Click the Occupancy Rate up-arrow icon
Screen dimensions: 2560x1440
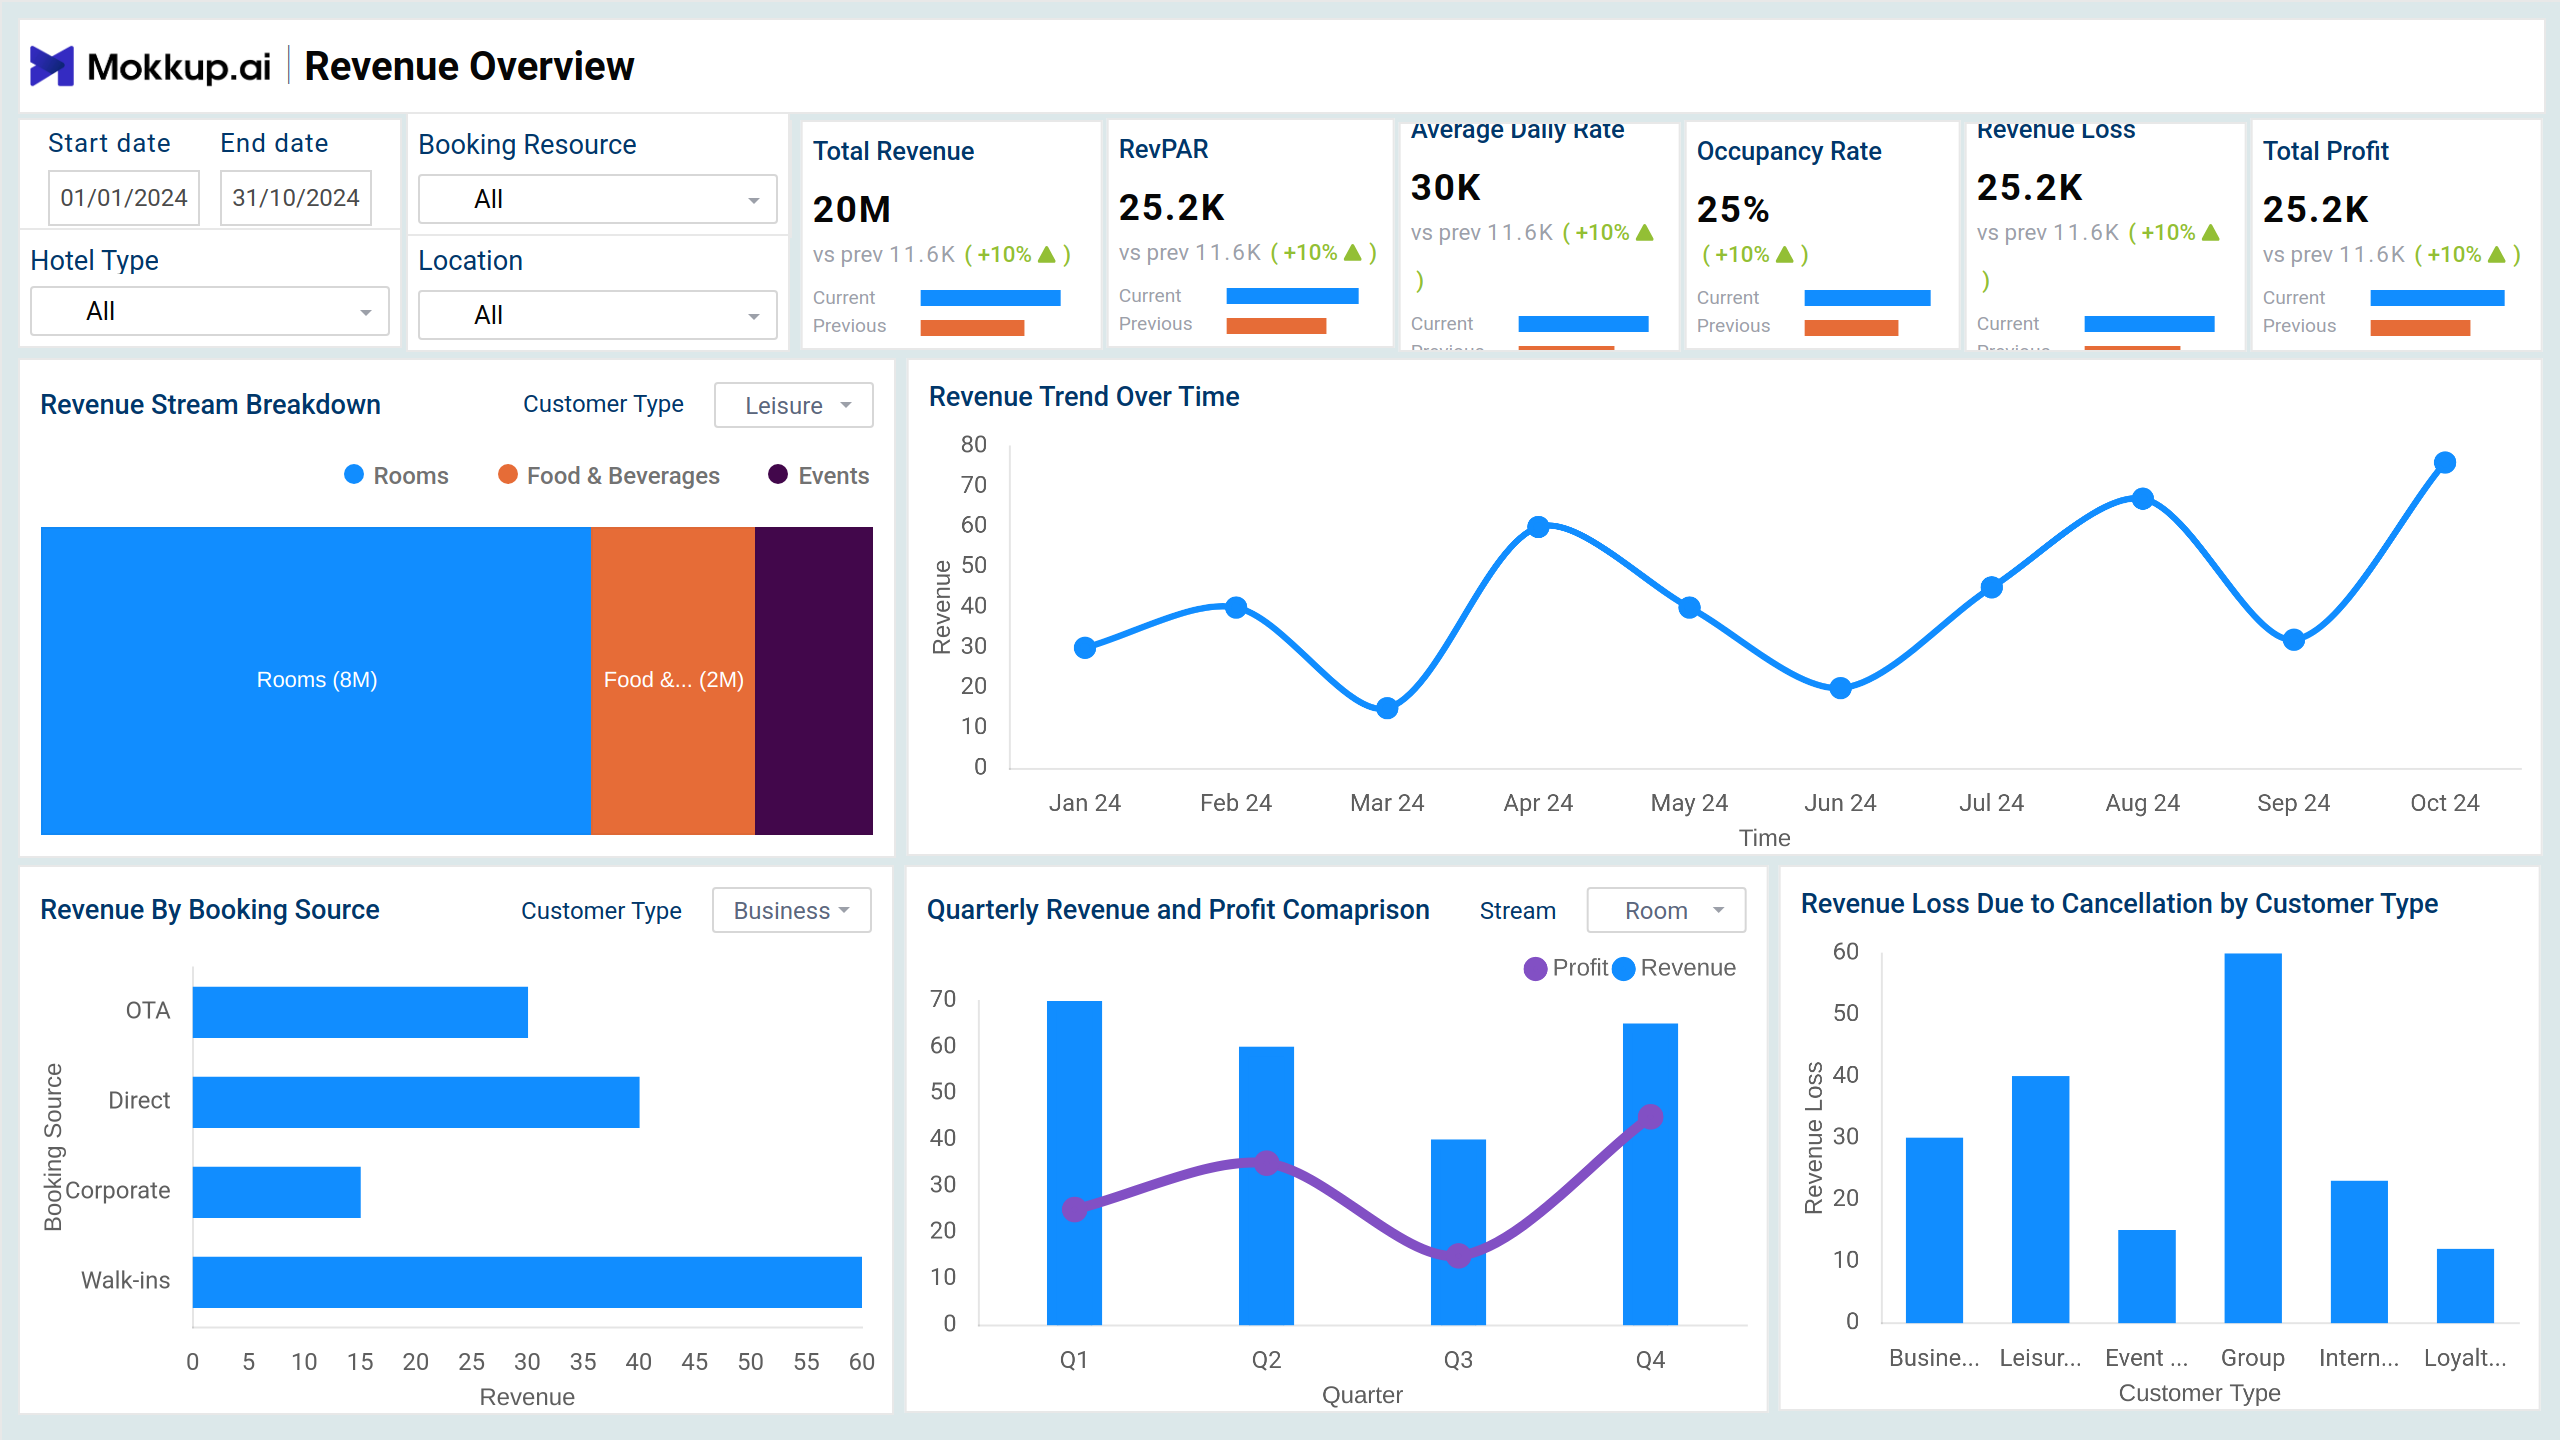(1784, 254)
